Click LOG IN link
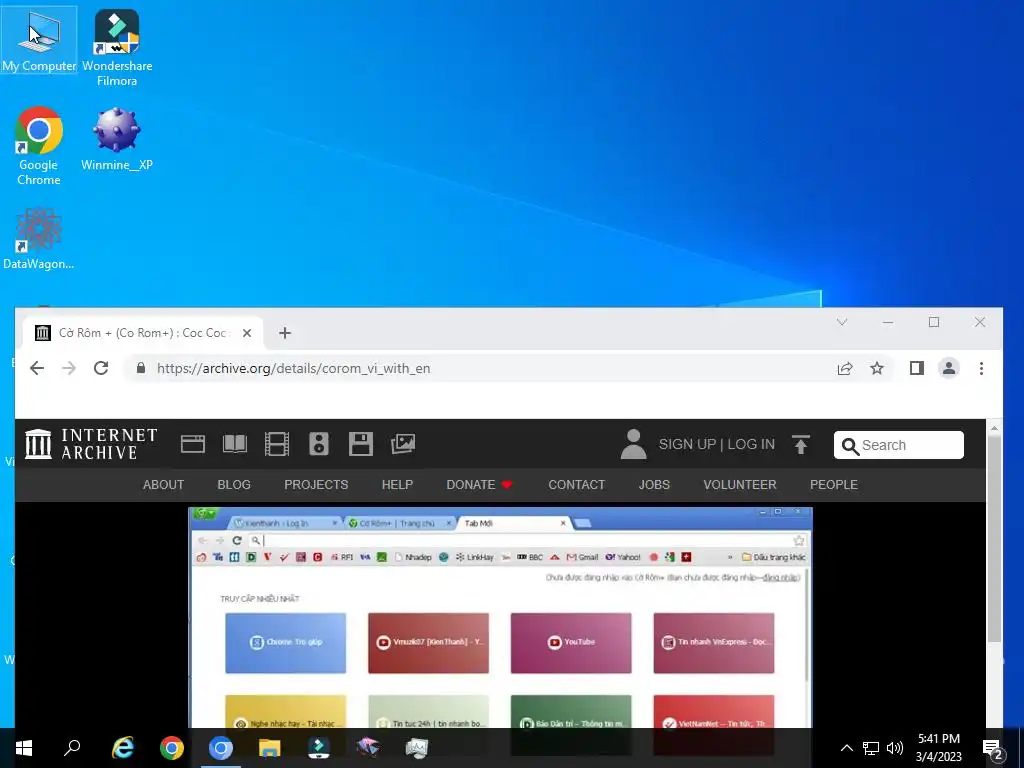 point(751,444)
